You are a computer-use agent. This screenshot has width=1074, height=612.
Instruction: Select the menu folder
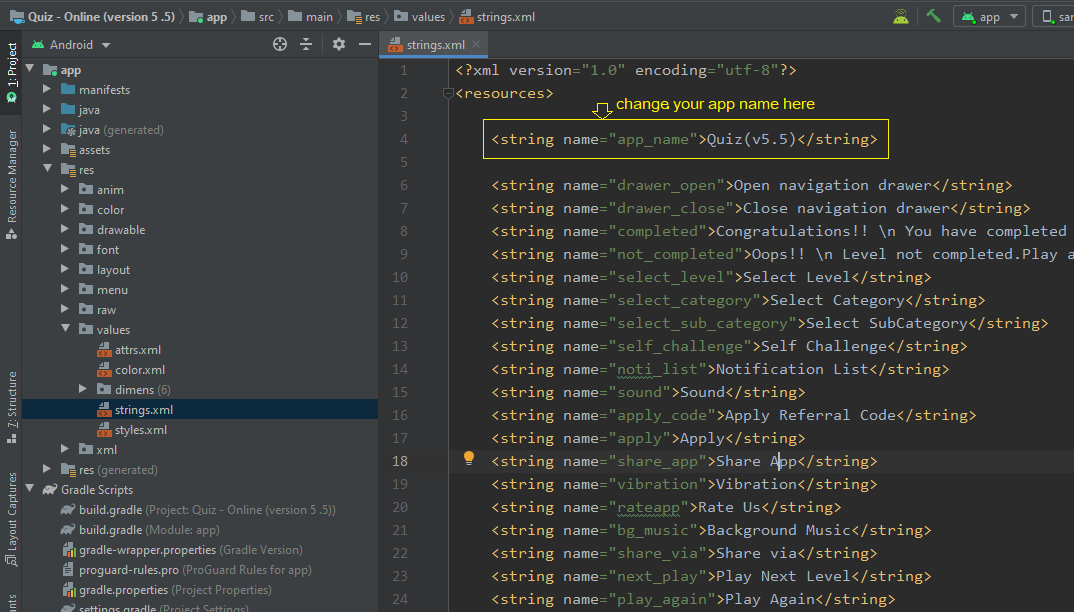pos(103,290)
